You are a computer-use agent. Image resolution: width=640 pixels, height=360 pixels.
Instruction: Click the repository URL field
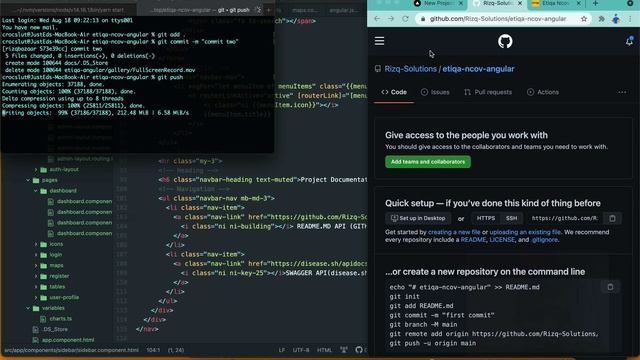(564, 218)
